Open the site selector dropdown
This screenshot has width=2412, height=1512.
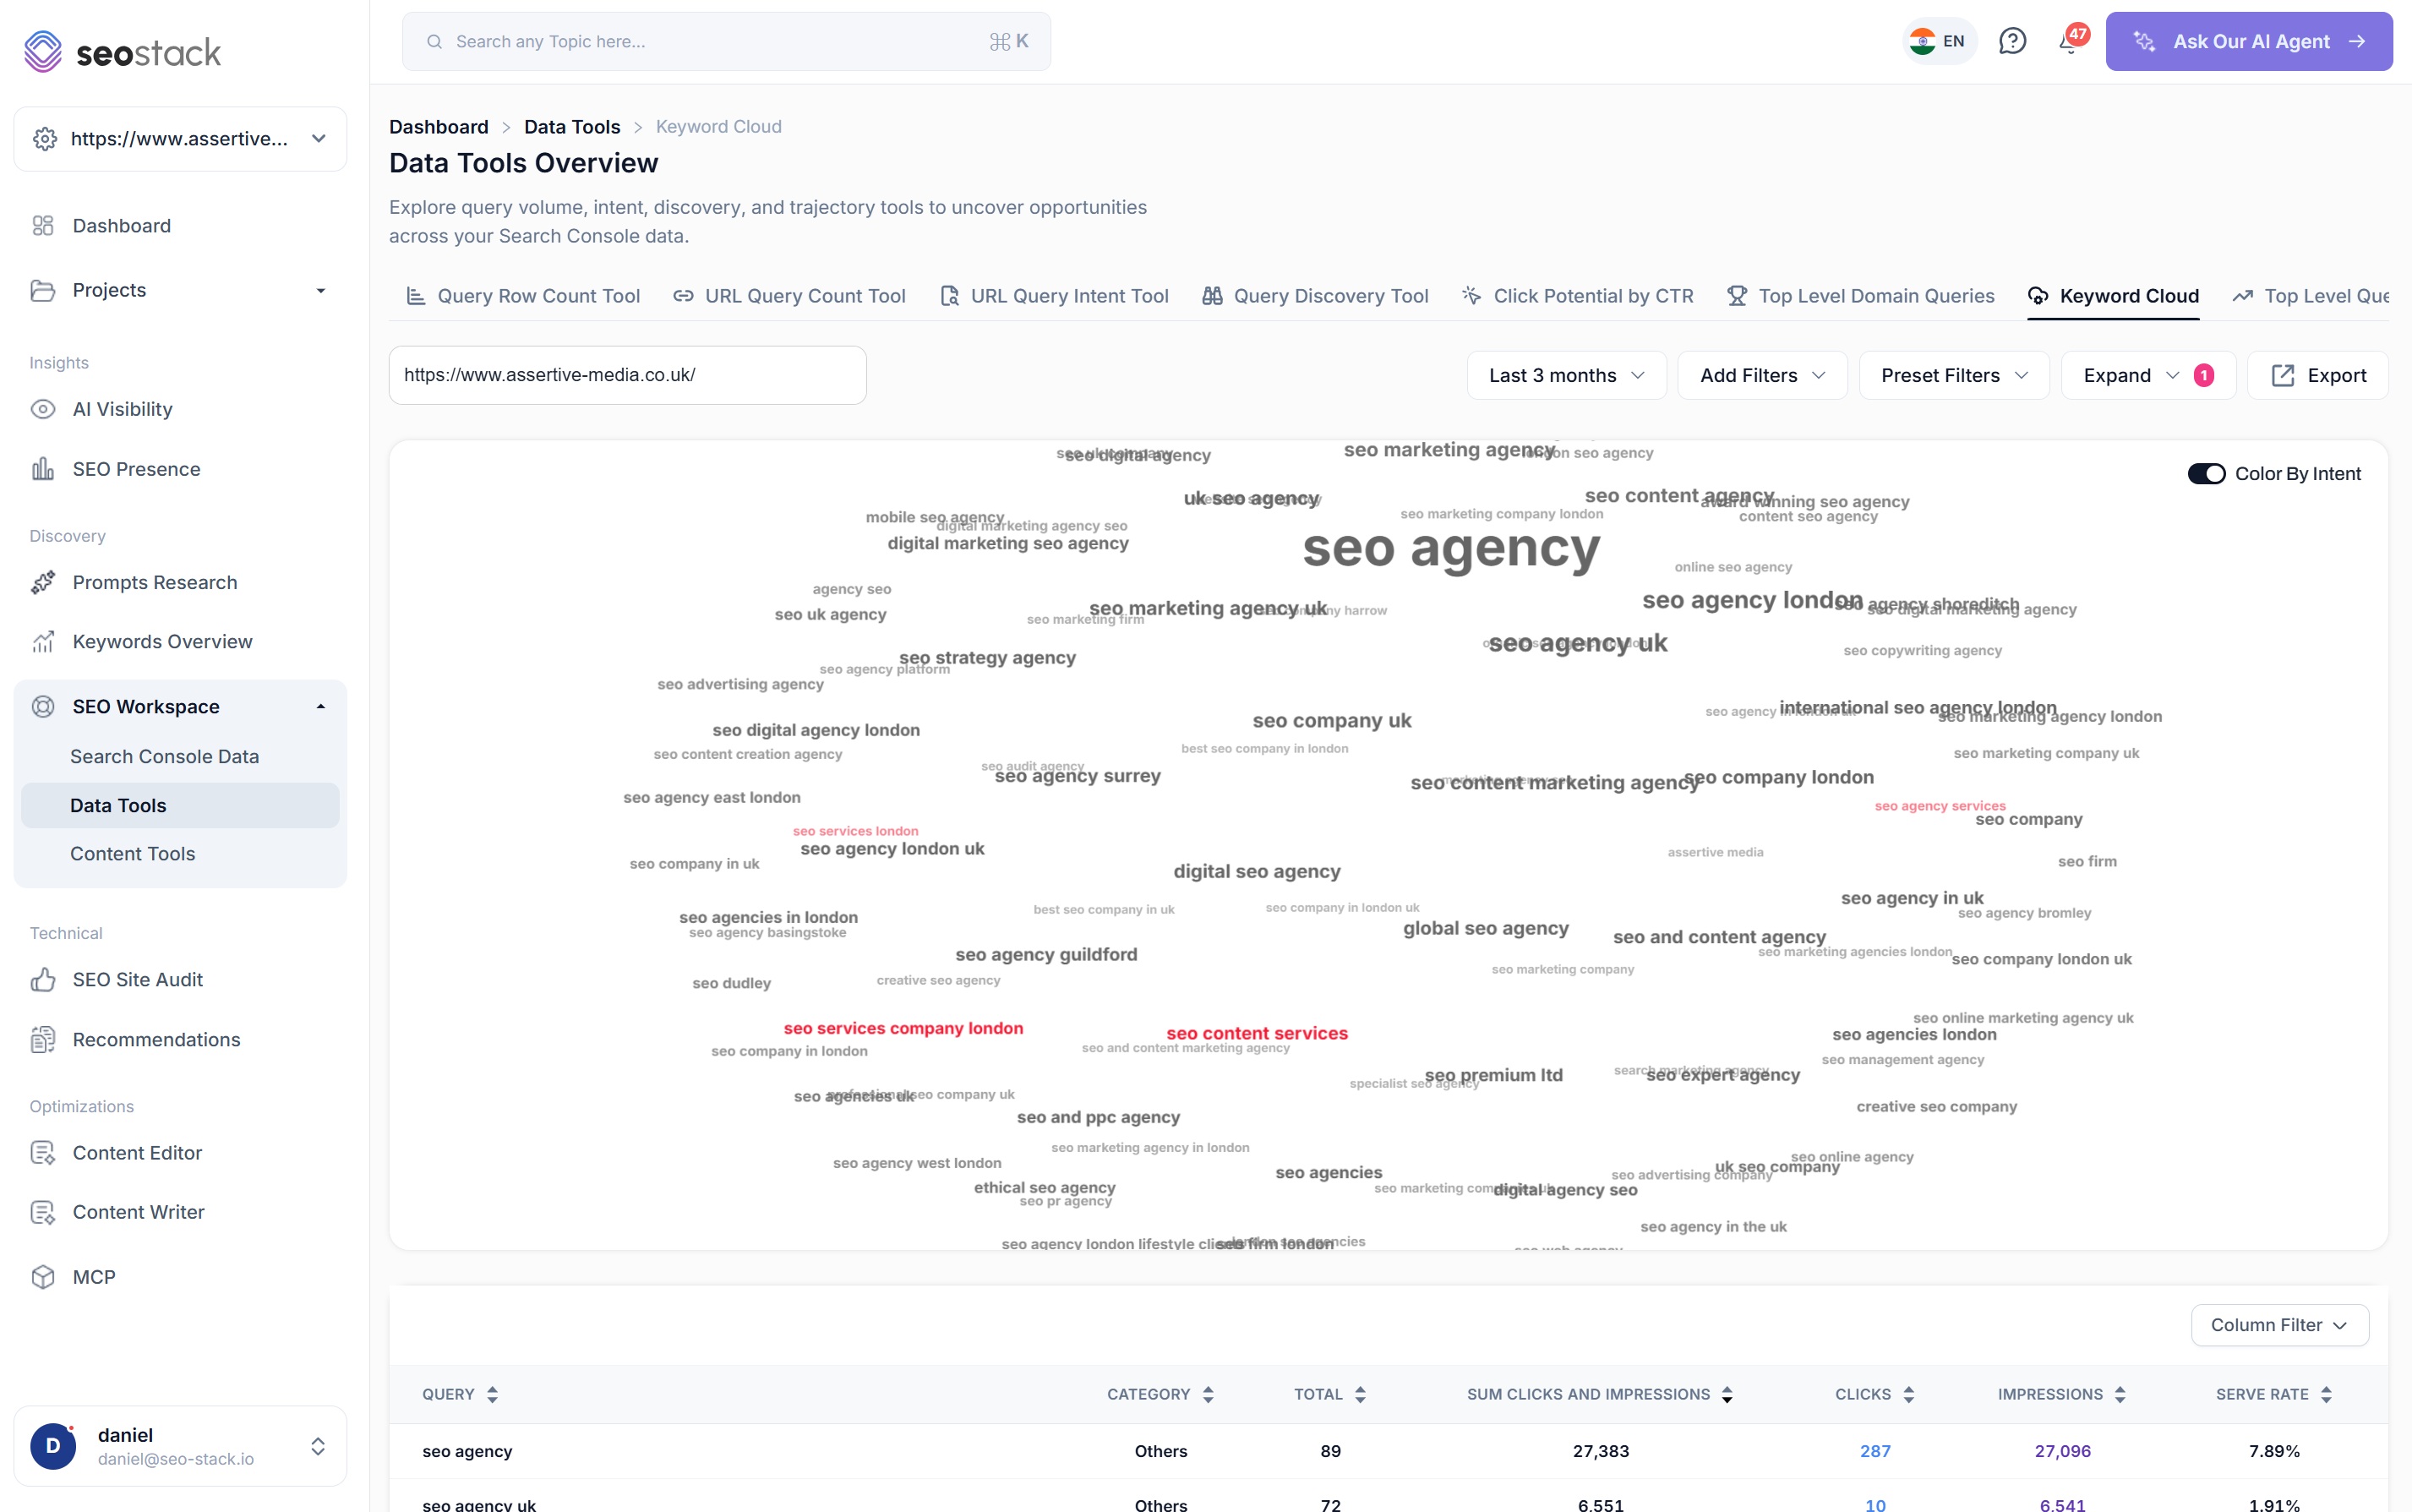pos(180,138)
